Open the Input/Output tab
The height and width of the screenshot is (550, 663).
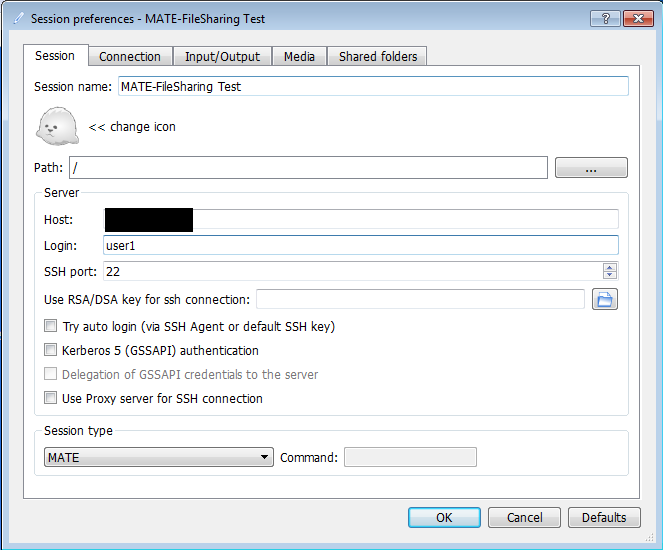point(222,56)
